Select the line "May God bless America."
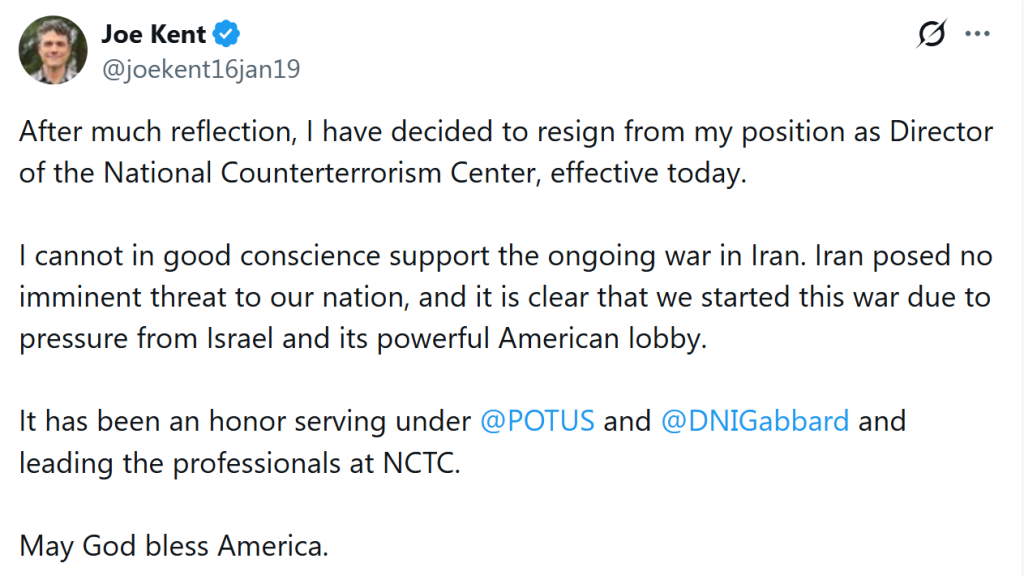The image size is (1024, 576). click(x=174, y=547)
